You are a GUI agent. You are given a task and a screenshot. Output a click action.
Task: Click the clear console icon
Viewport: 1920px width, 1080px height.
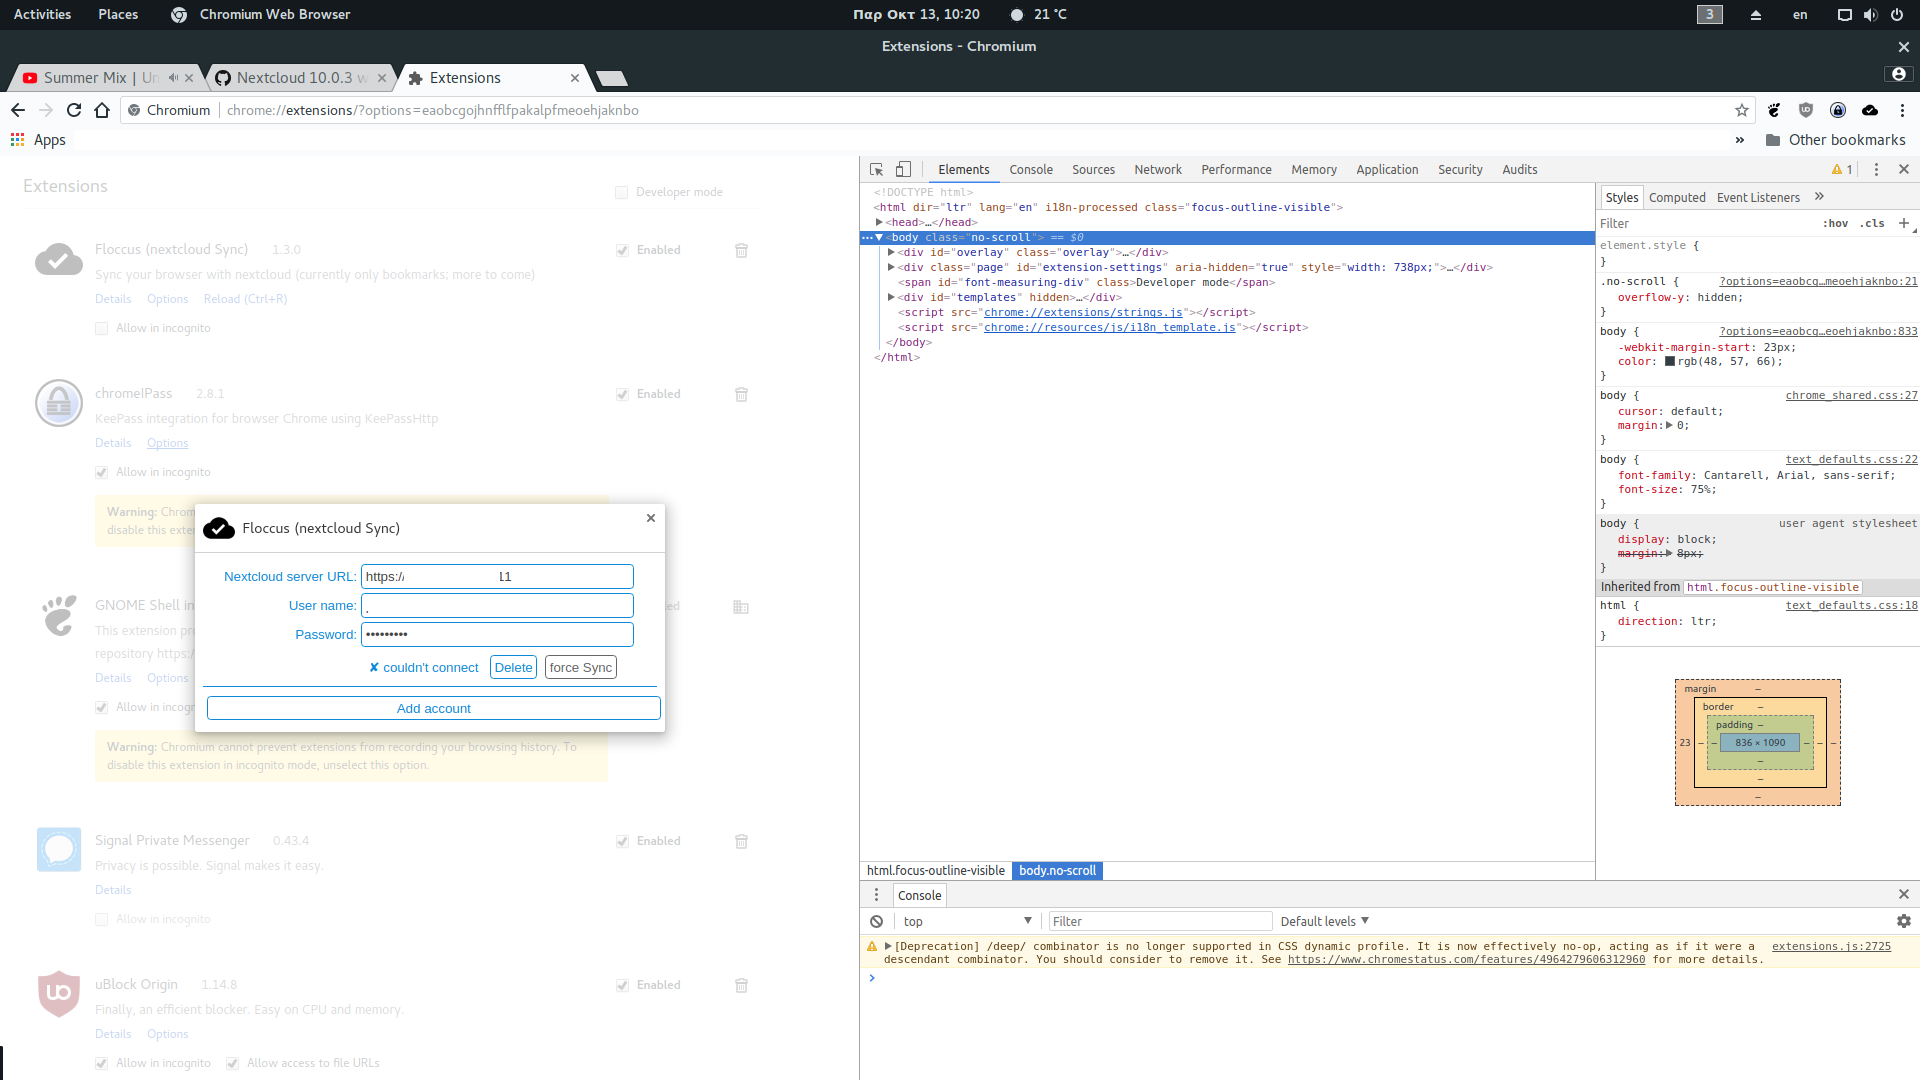pos(876,921)
